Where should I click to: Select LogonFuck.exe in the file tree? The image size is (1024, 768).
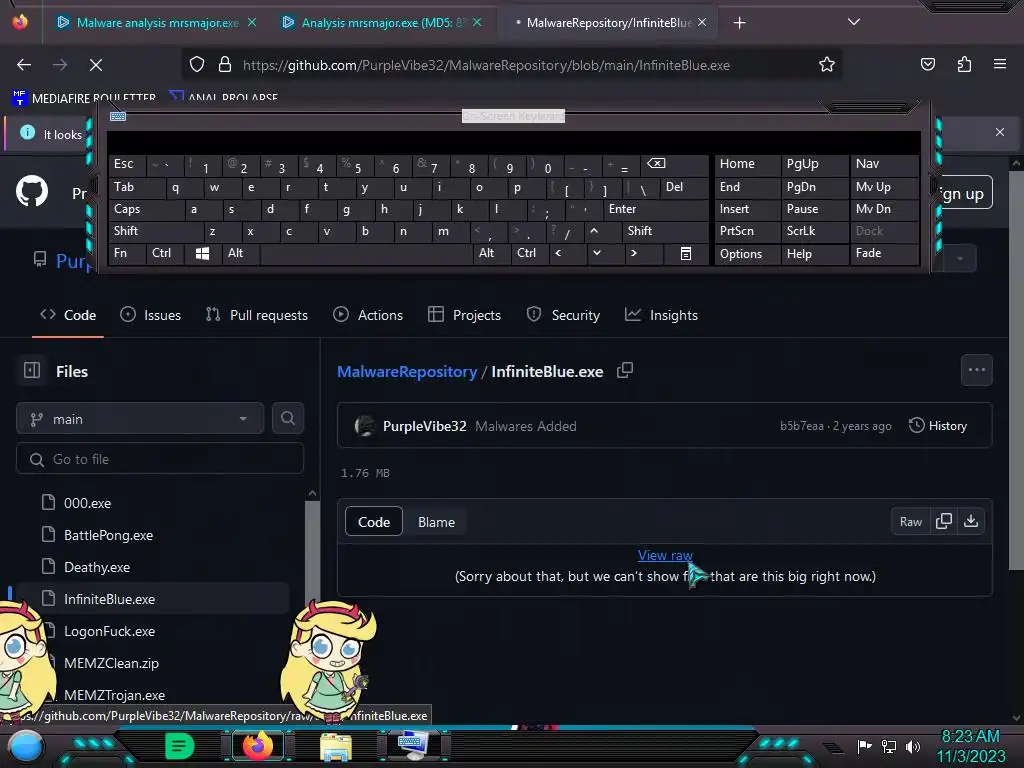click(x=110, y=632)
